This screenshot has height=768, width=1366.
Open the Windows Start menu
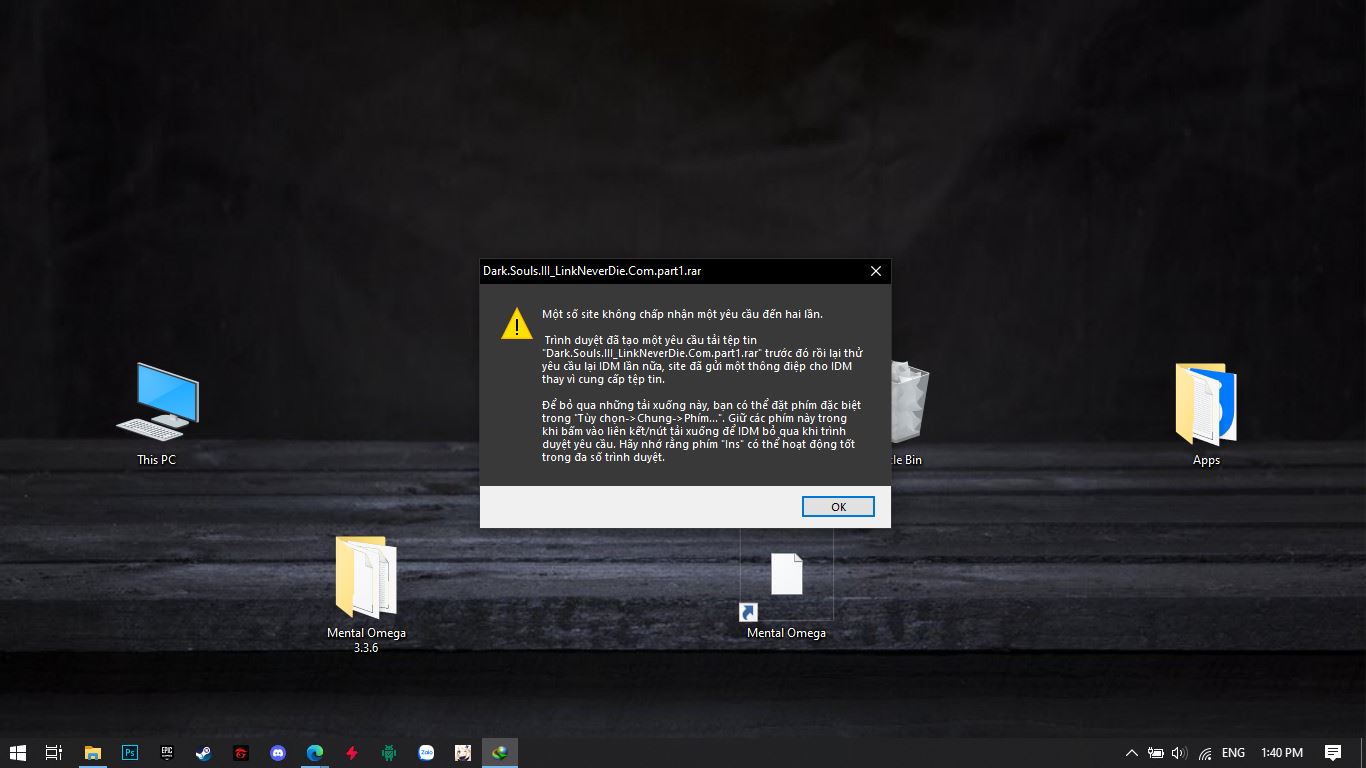[x=18, y=753]
